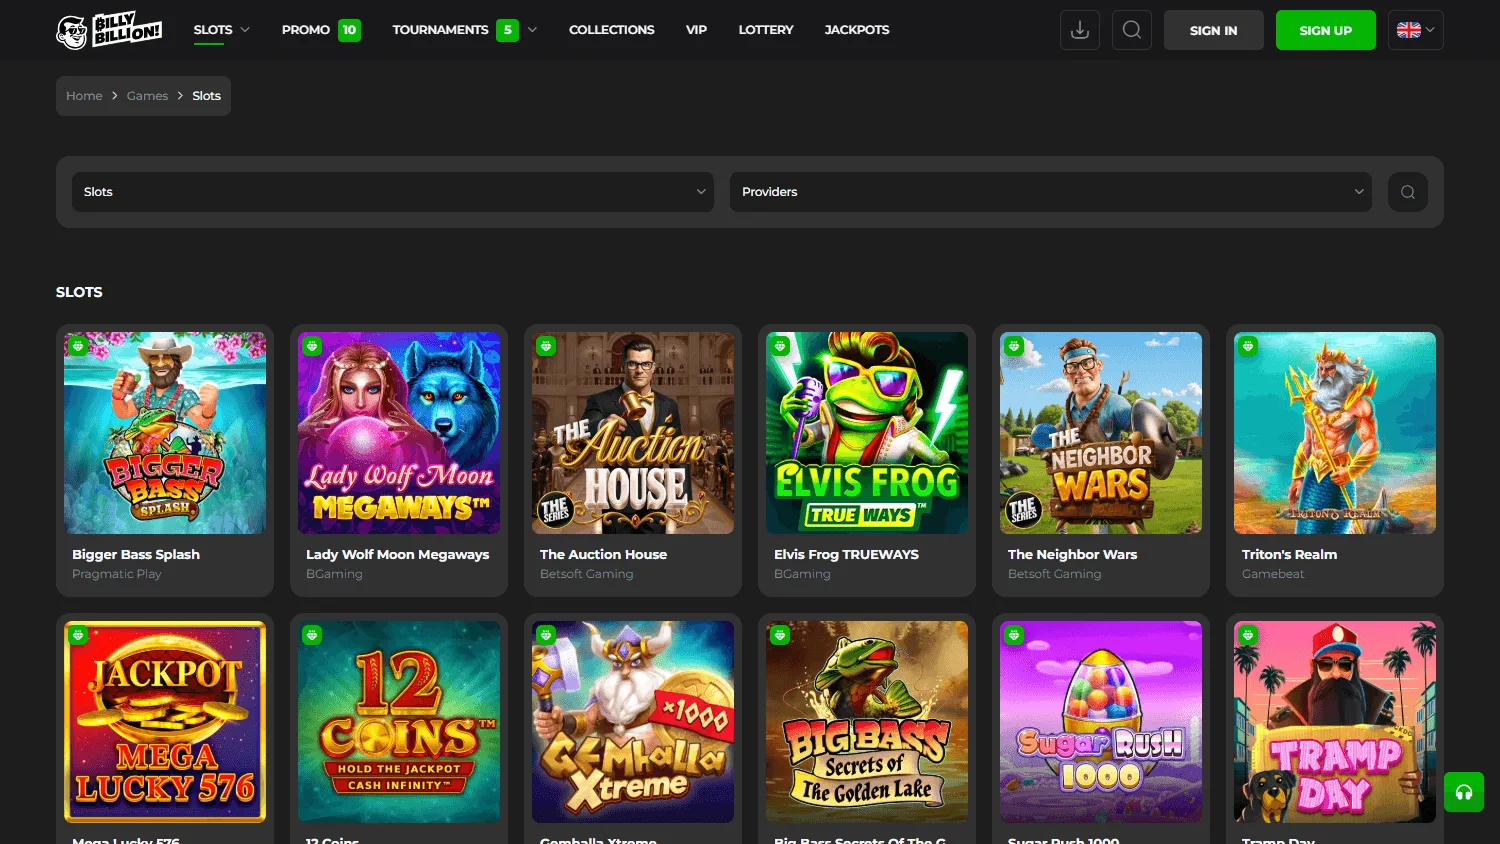Click 'Pragmatic Play' provider text
The width and height of the screenshot is (1500, 844).
[117, 574]
